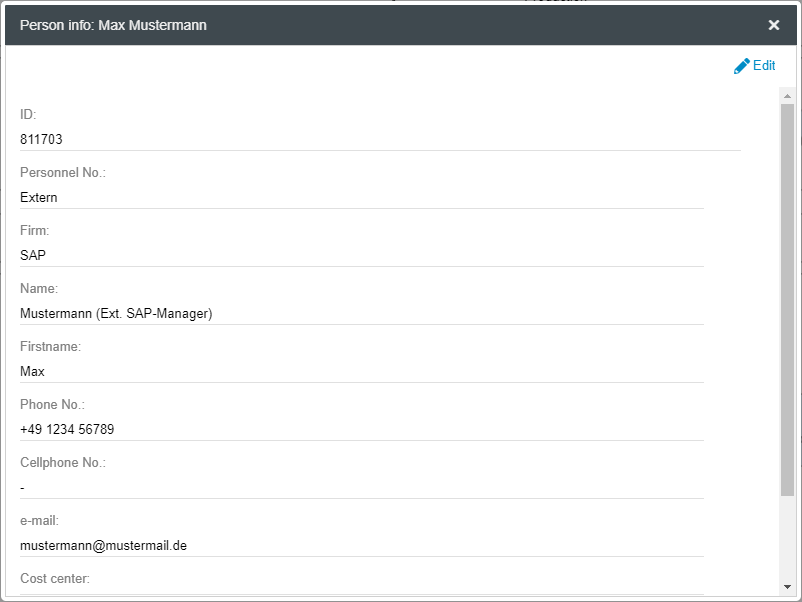This screenshot has height=602, width=802.
Task: Click the dialog title Person info: Max Mustermann
Action: [x=113, y=25]
